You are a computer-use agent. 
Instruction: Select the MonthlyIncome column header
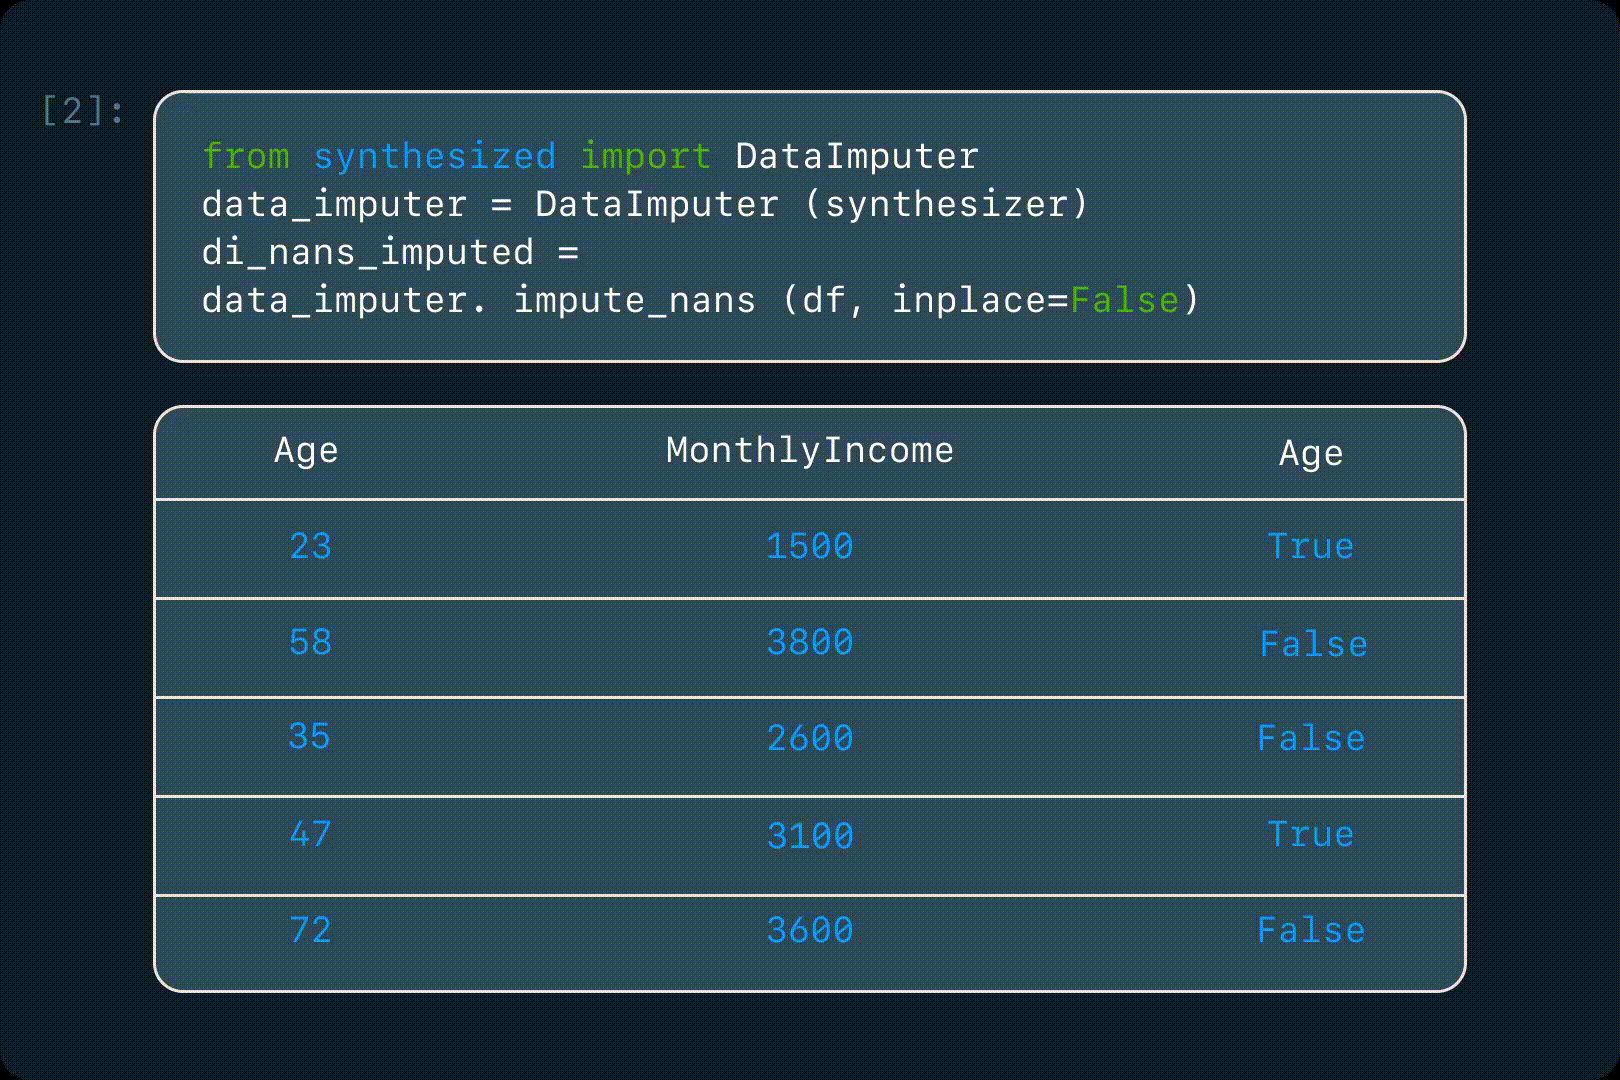click(x=810, y=451)
